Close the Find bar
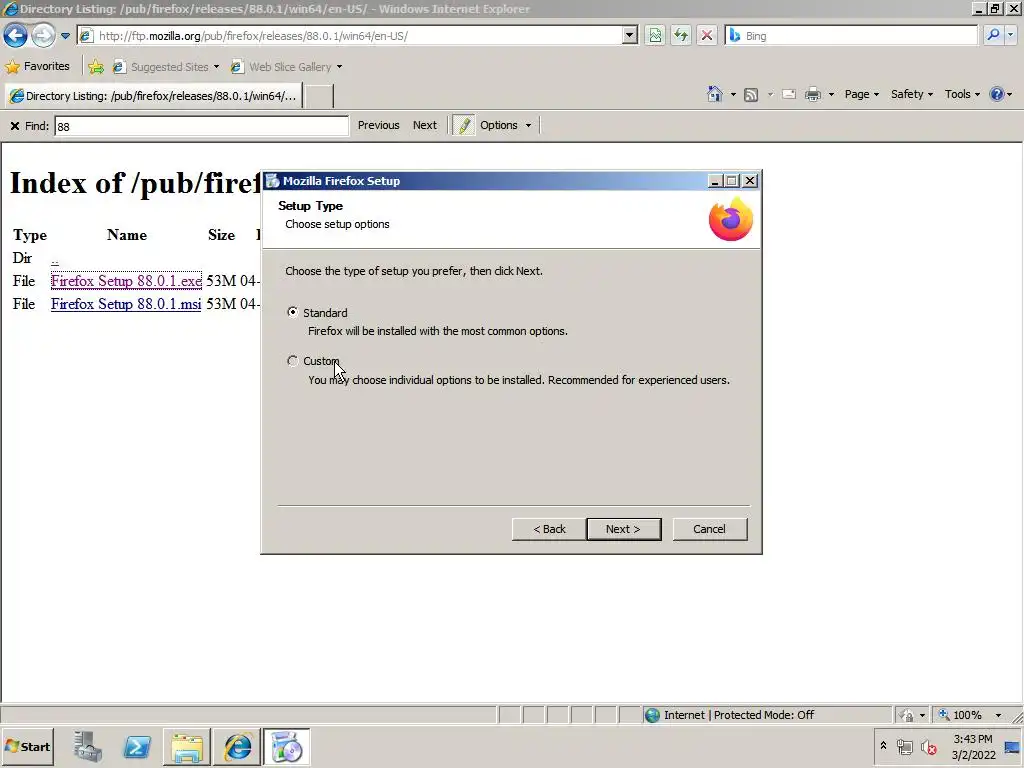 click(x=14, y=125)
